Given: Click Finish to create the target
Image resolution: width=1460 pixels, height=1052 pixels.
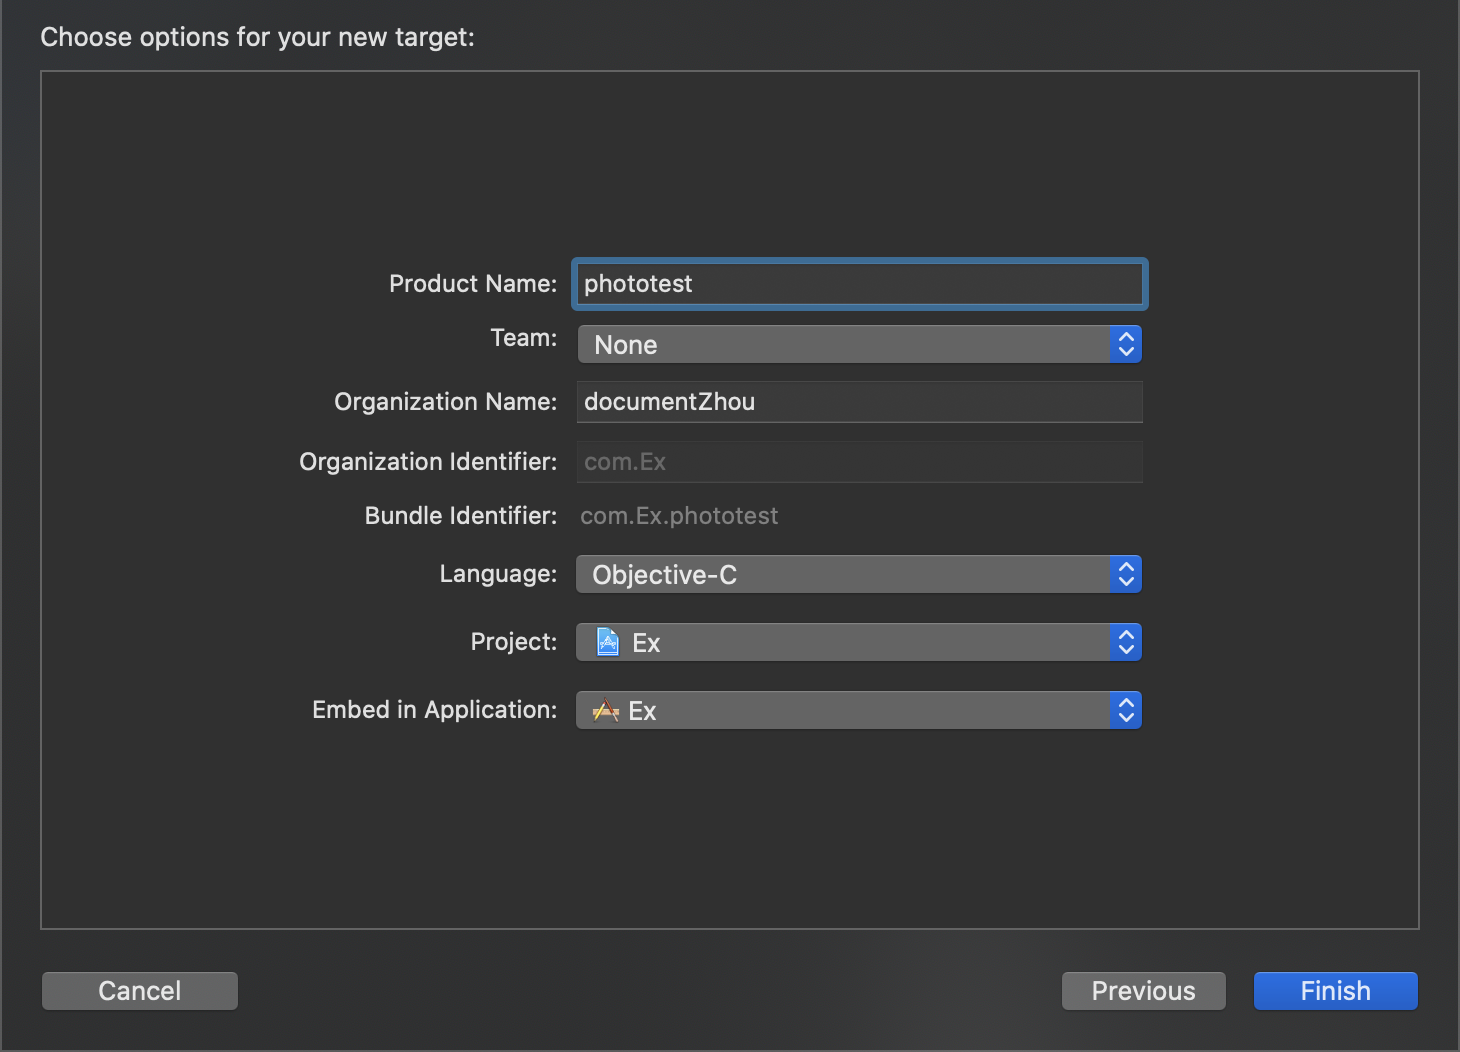Looking at the screenshot, I should (1335, 991).
